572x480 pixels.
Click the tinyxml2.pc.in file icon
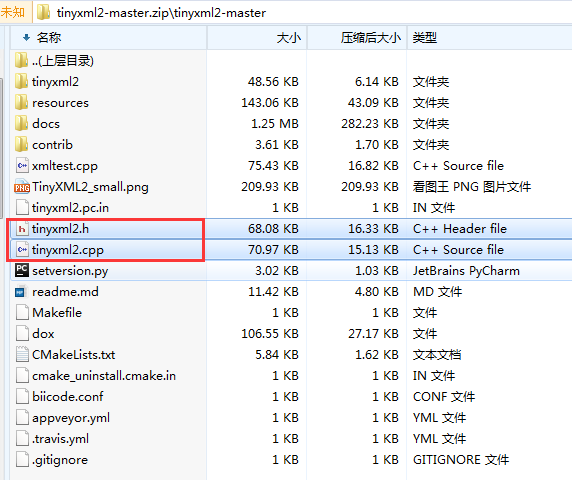22,208
